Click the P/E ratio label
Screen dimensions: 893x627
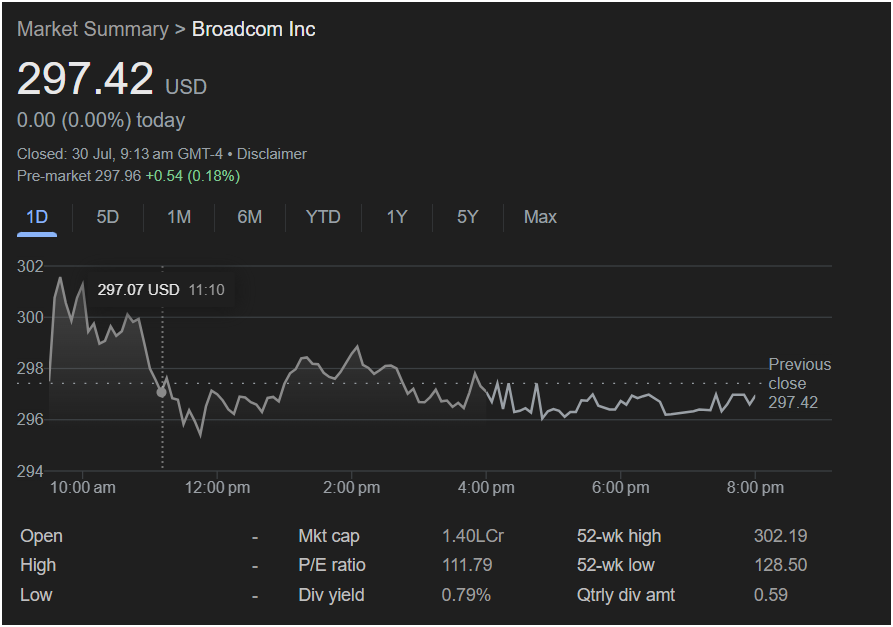pyautogui.click(x=331, y=565)
